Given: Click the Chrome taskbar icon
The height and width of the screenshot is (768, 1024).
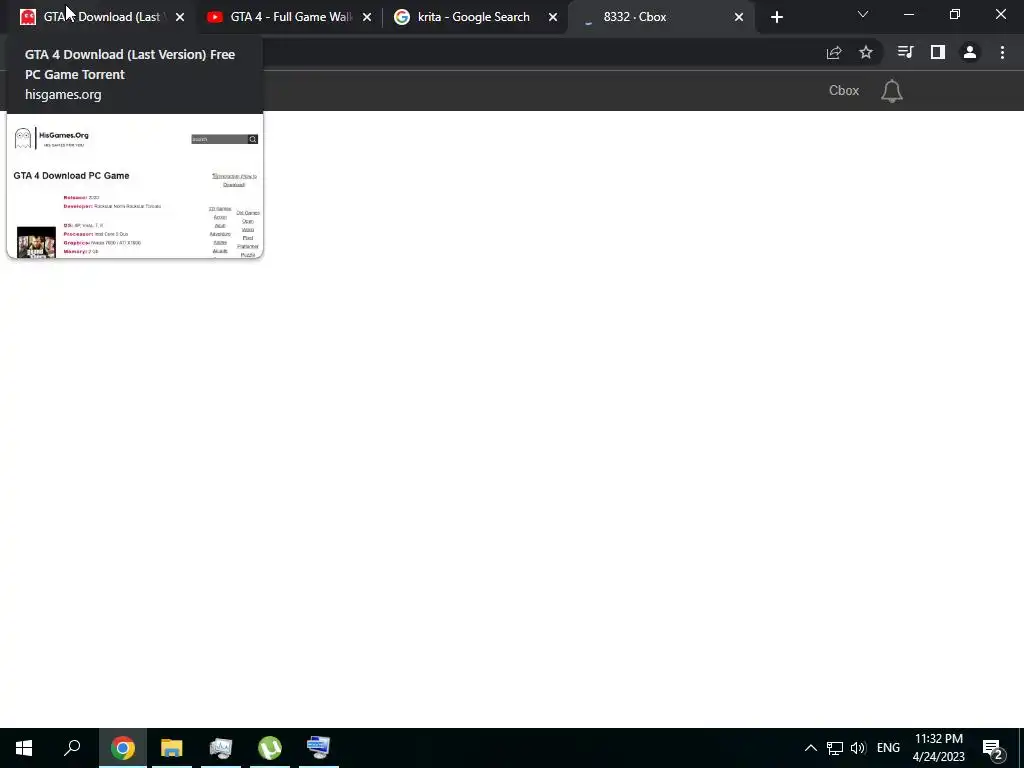Looking at the screenshot, I should 122,748.
